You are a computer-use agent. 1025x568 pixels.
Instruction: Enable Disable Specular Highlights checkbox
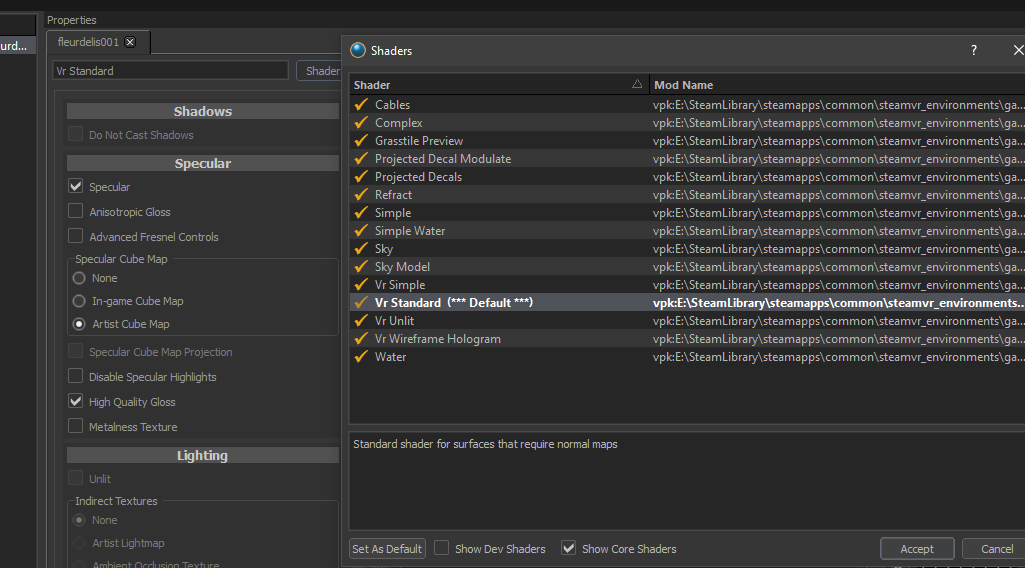coord(76,376)
